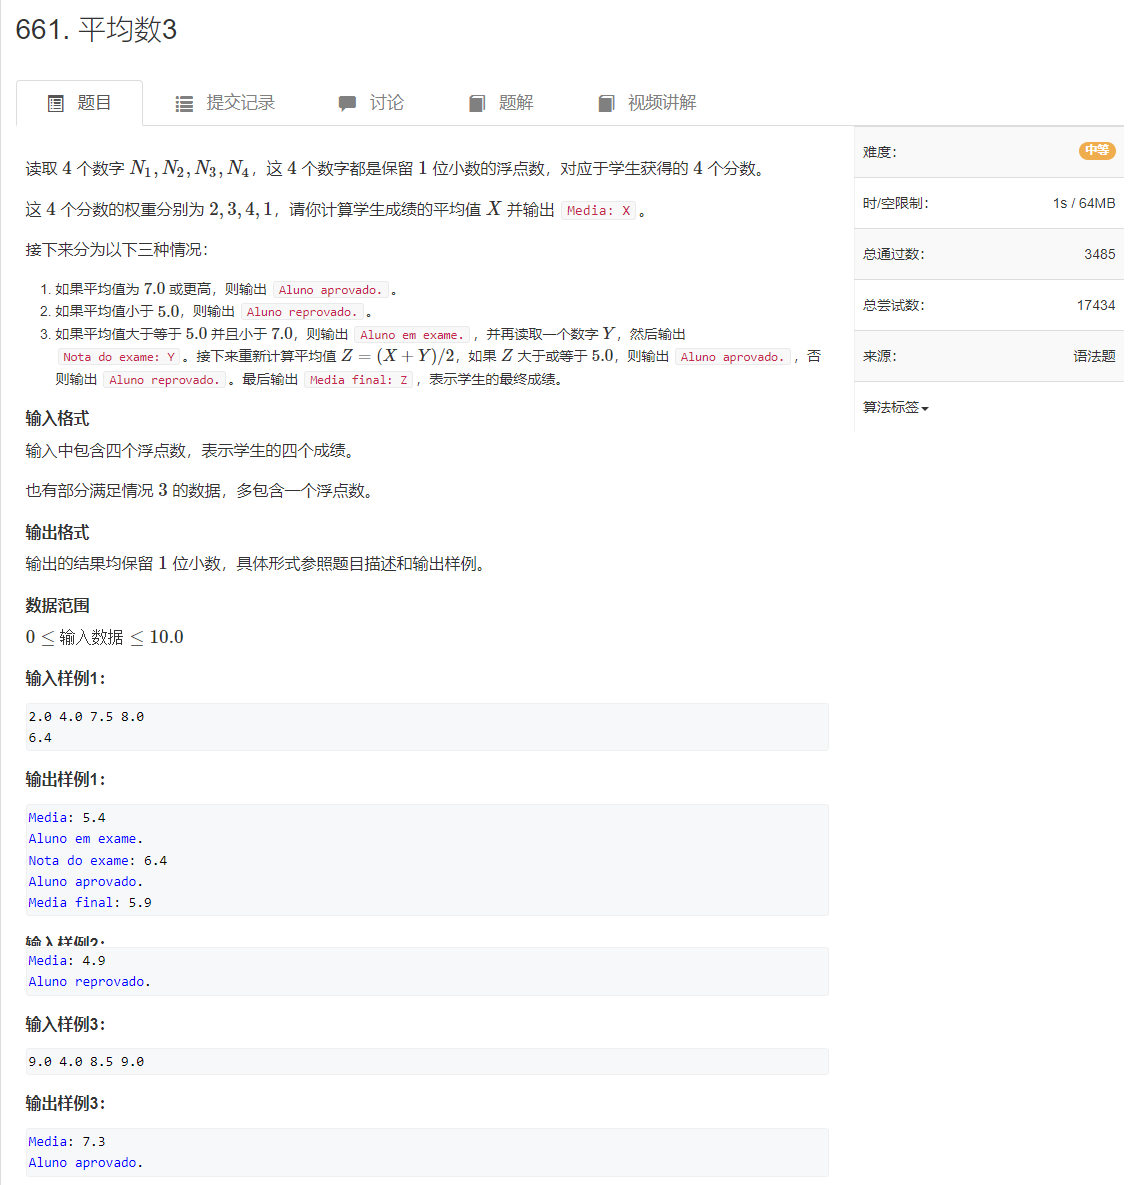Click the 中等 difficulty badge
Screen dimensions: 1139x1185
point(1096,152)
